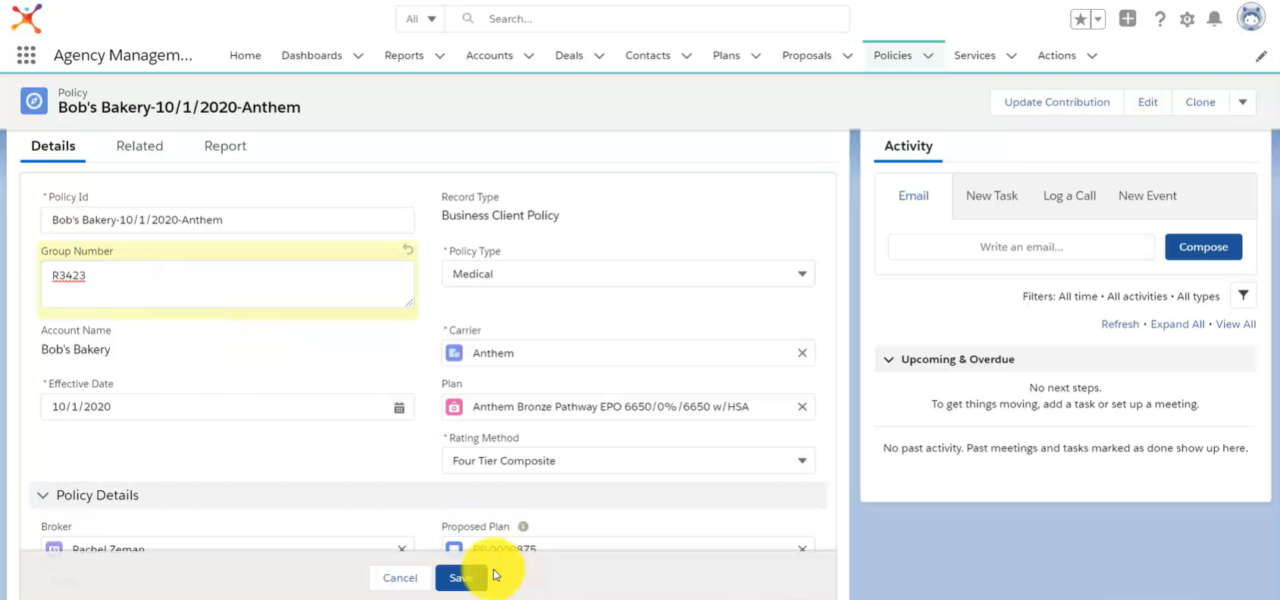1280x600 pixels.
Task: Open the Policy Type dropdown
Action: click(802, 273)
